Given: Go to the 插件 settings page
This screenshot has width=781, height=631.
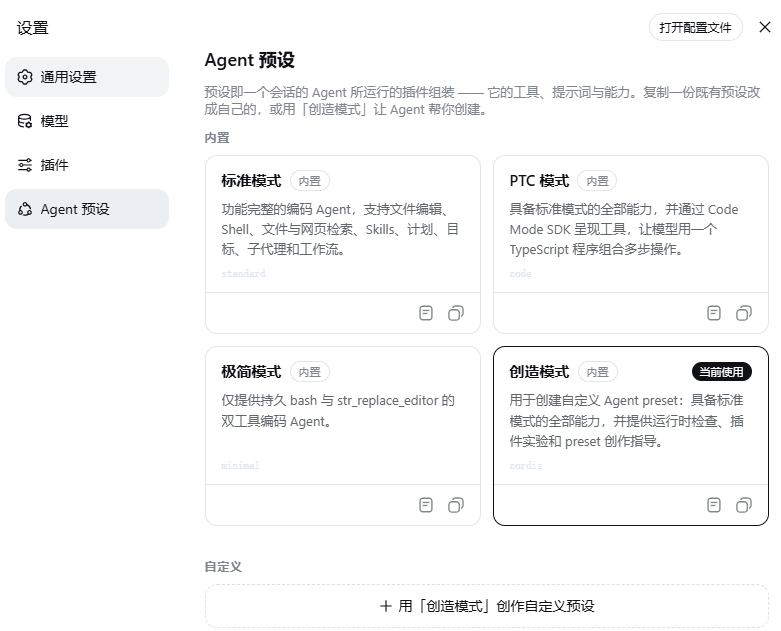Looking at the screenshot, I should tap(87, 165).
